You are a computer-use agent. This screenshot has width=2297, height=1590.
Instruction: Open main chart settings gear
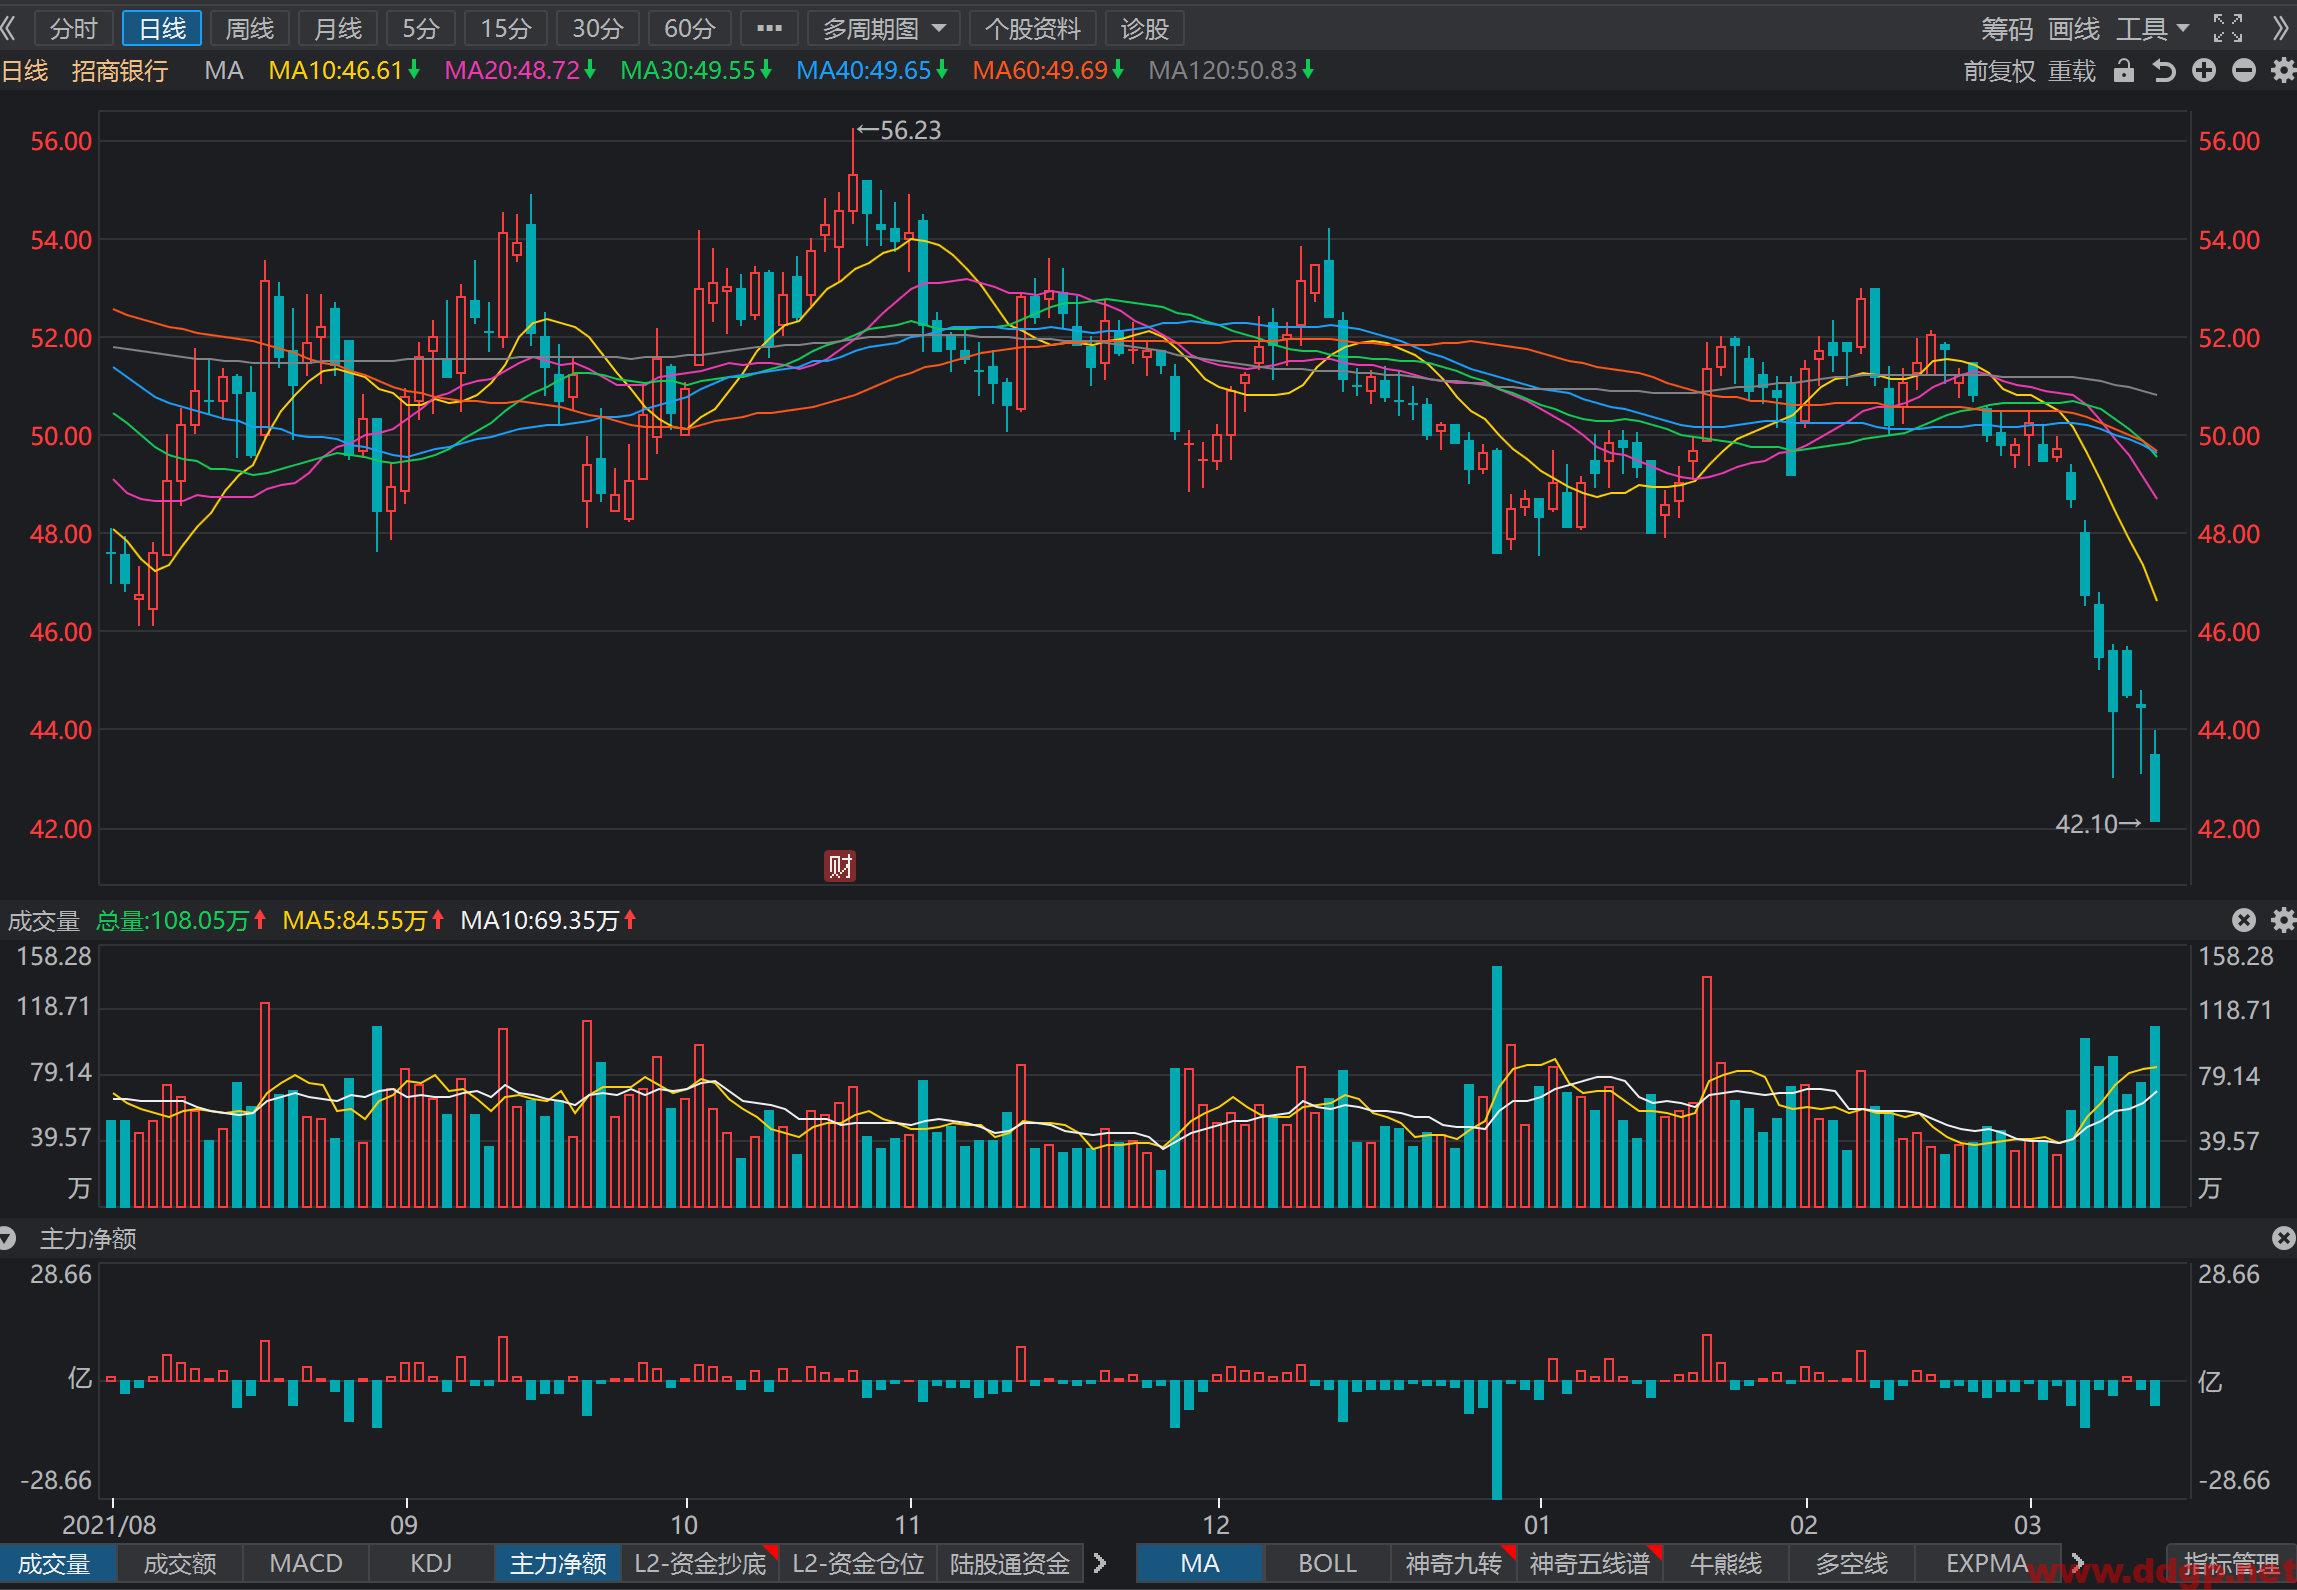2283,70
